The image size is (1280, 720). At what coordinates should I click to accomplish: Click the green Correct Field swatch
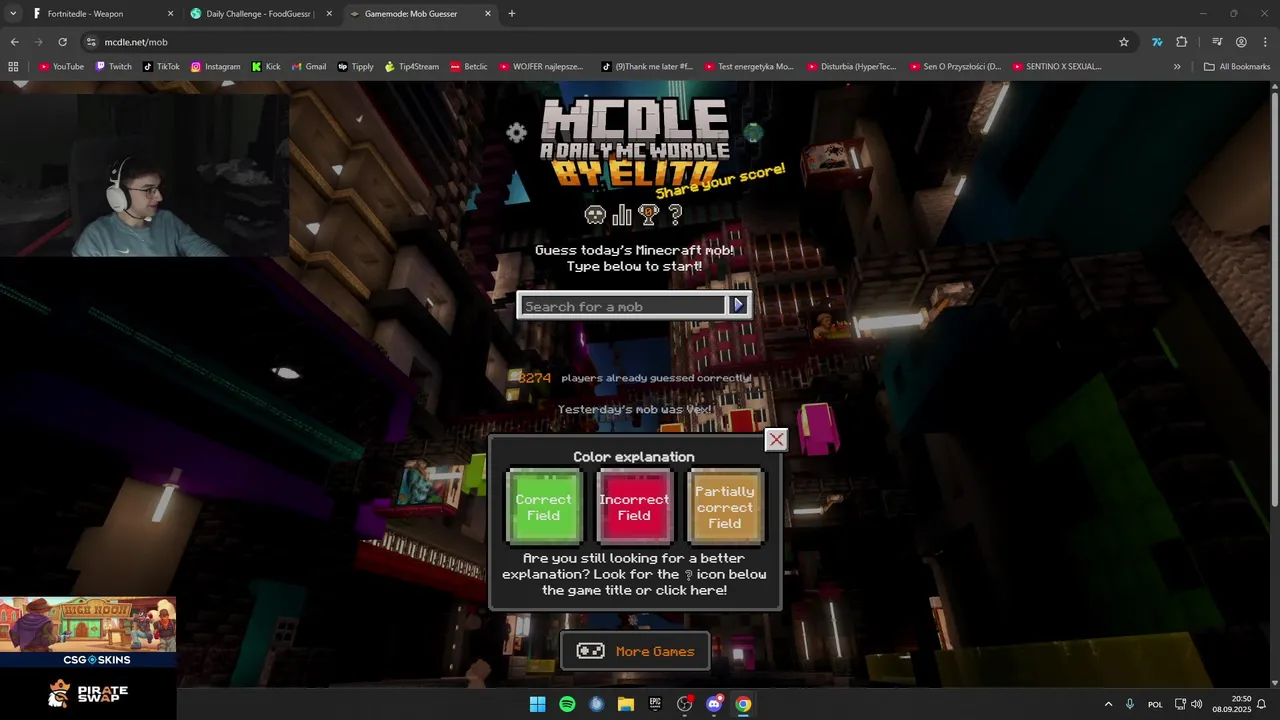coord(544,507)
